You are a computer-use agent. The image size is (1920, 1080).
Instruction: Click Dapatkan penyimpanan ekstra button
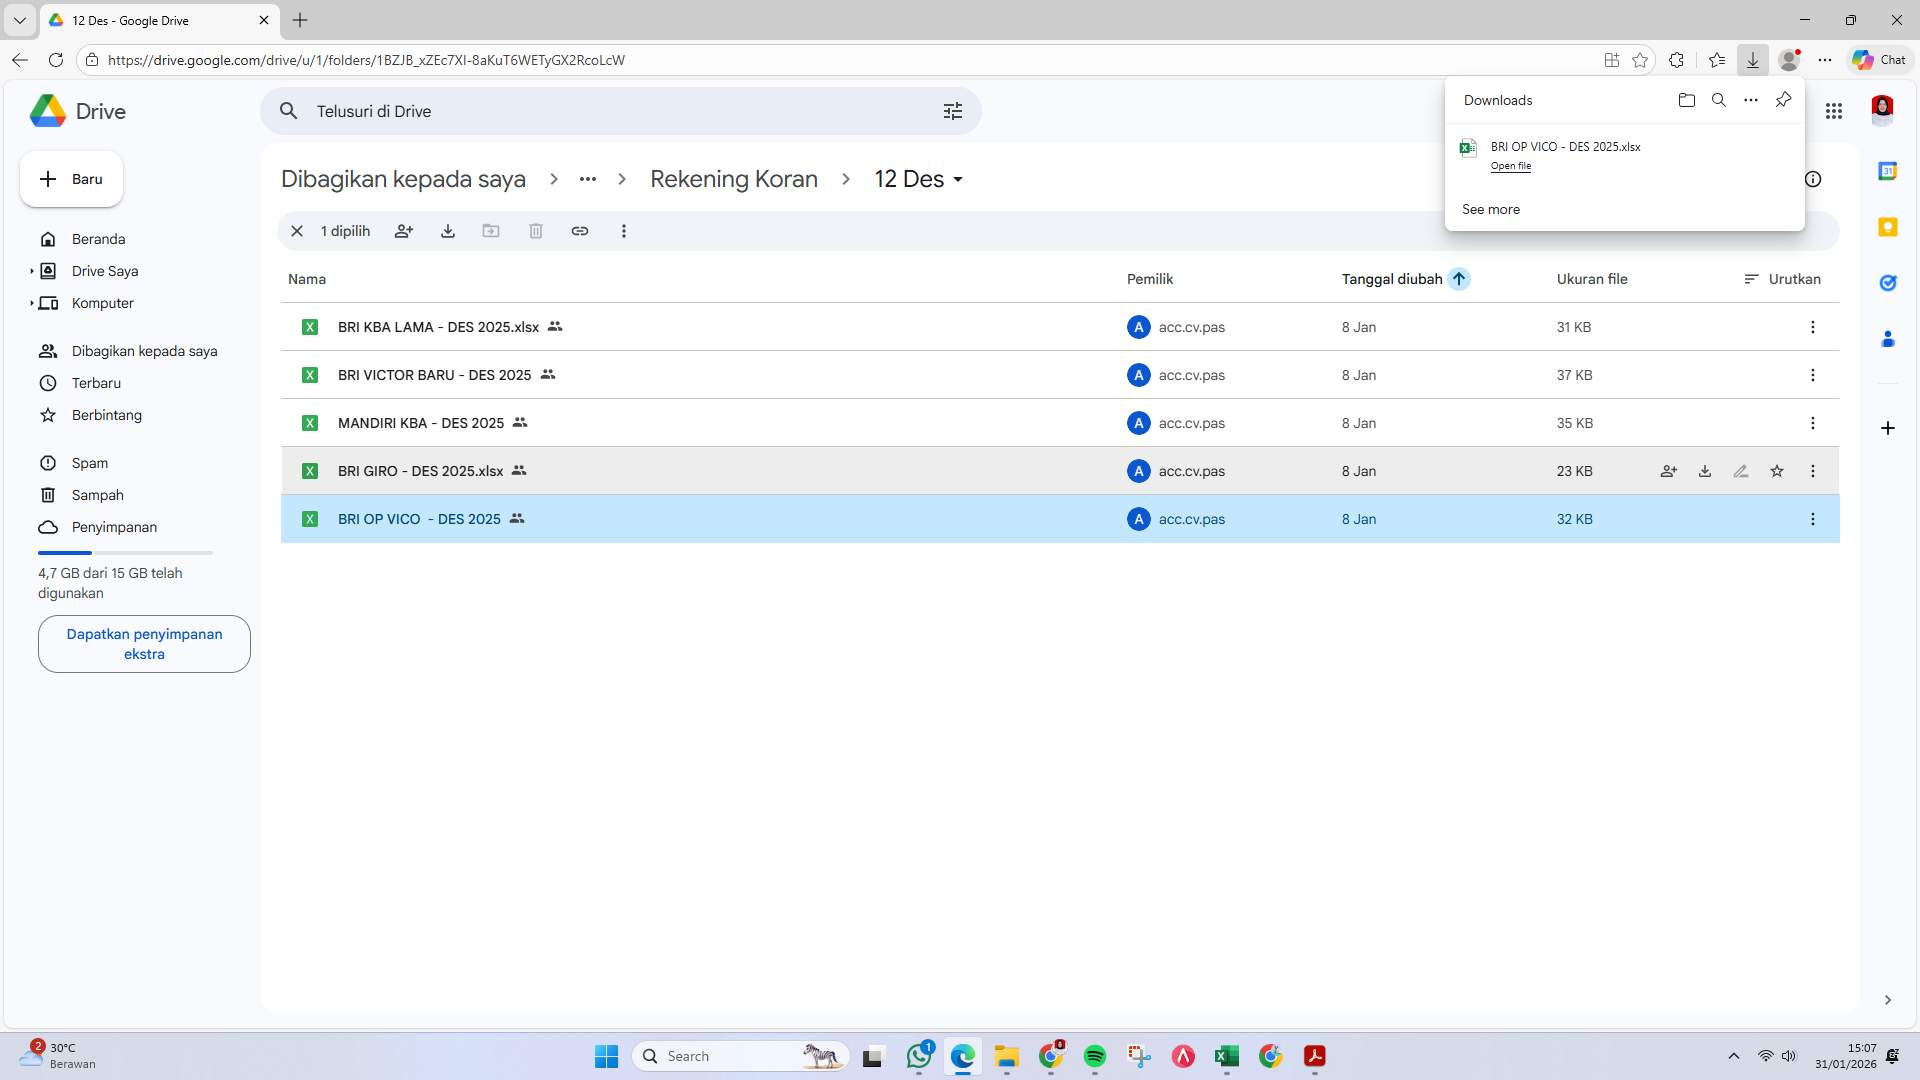(x=143, y=643)
